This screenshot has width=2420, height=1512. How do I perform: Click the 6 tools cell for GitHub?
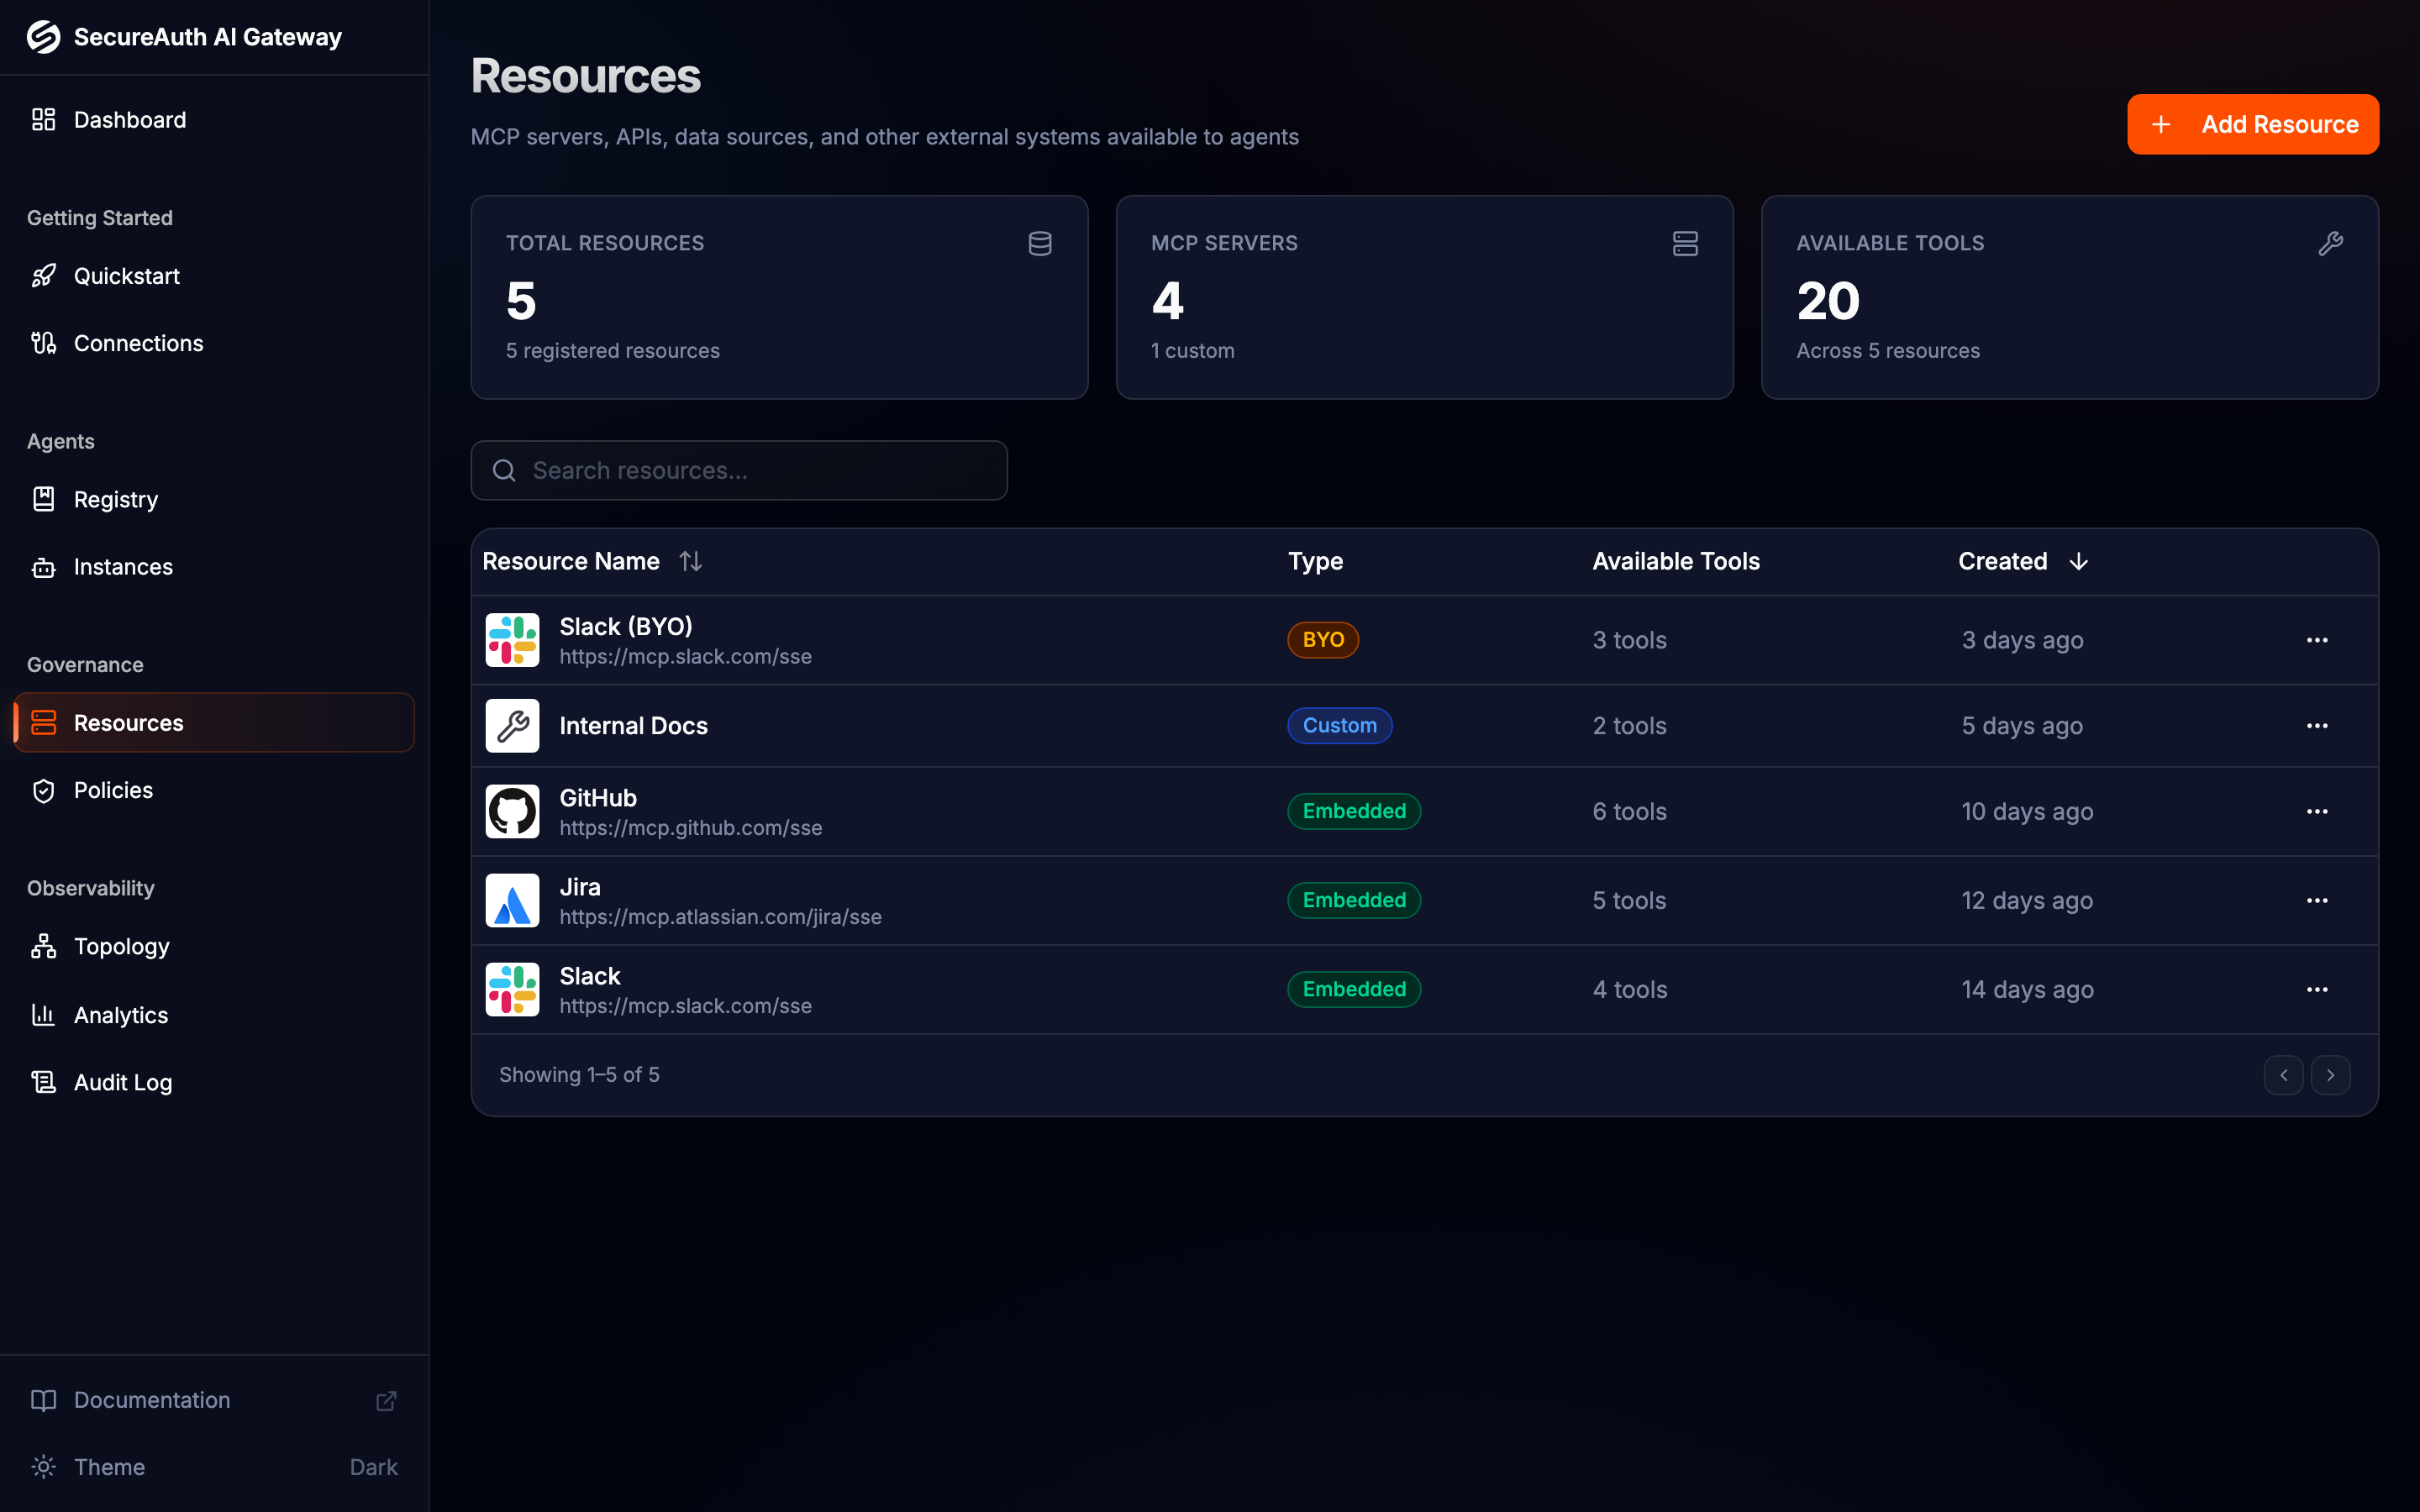(x=1629, y=811)
